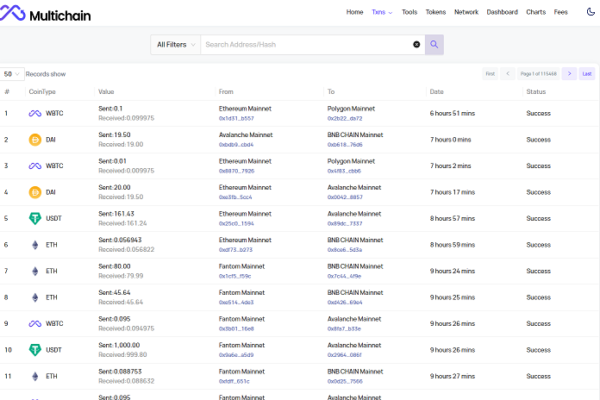The image size is (600, 400).
Task: Click the ETH coin icon in row 6
Action: point(35,245)
